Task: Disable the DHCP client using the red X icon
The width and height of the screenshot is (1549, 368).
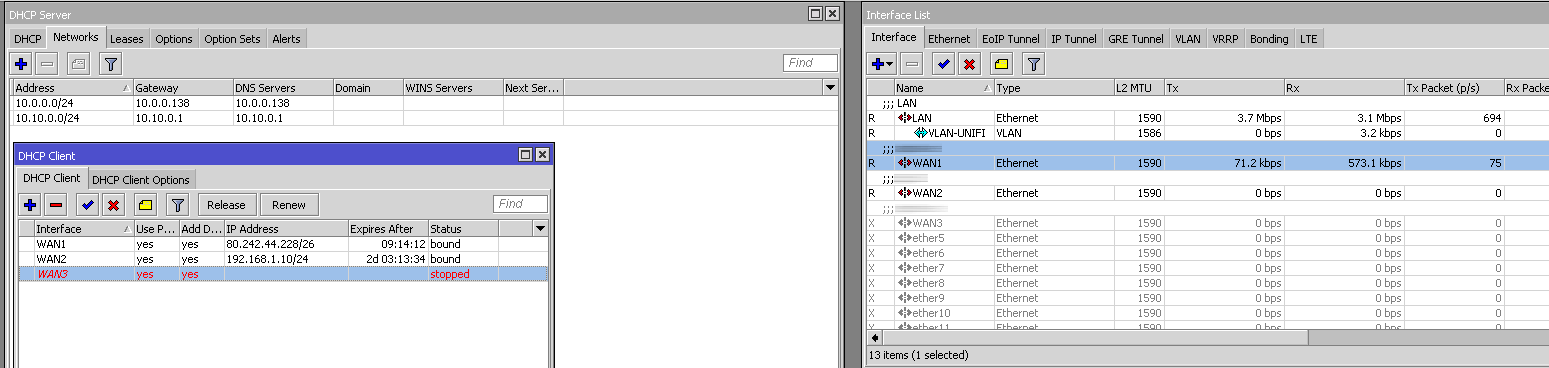Action: pyautogui.click(x=114, y=205)
